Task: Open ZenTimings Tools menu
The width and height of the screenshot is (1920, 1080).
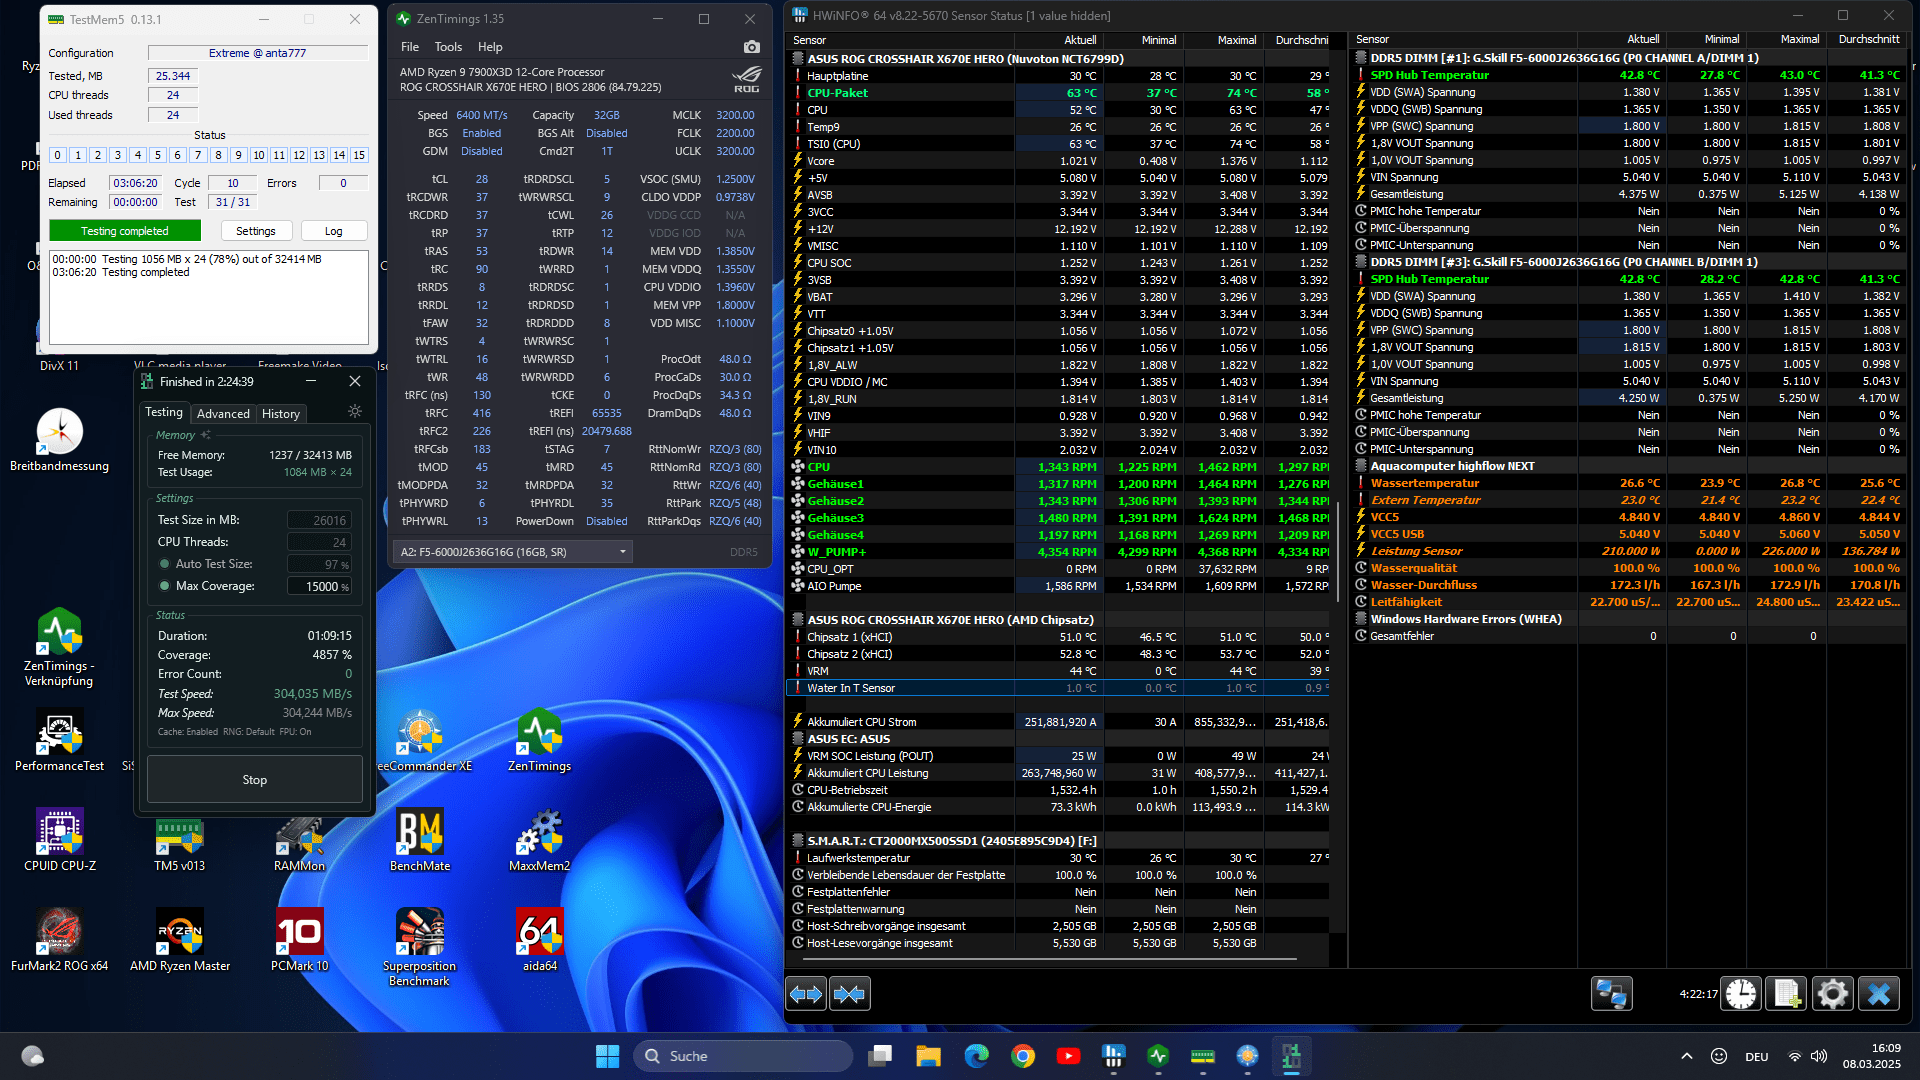Action: coord(448,47)
